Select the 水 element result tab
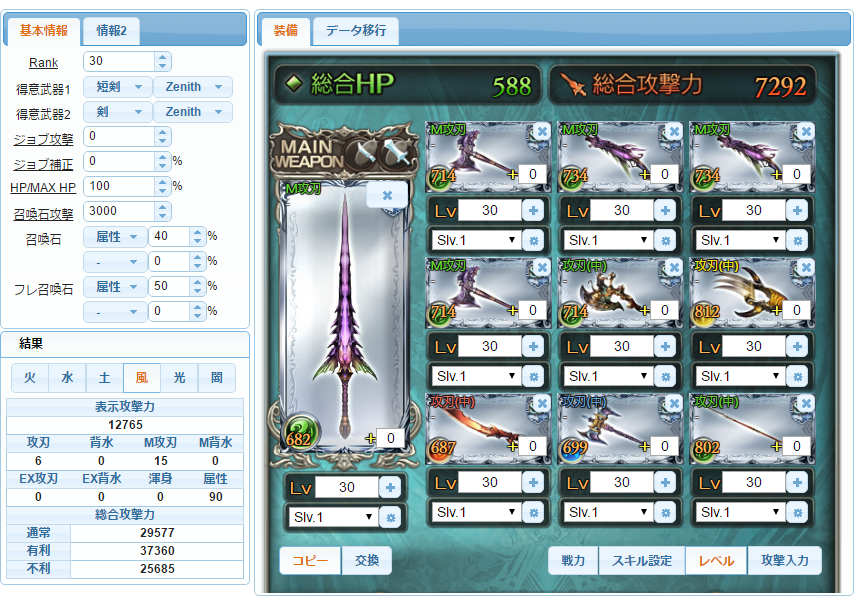857x605 pixels. click(67, 378)
